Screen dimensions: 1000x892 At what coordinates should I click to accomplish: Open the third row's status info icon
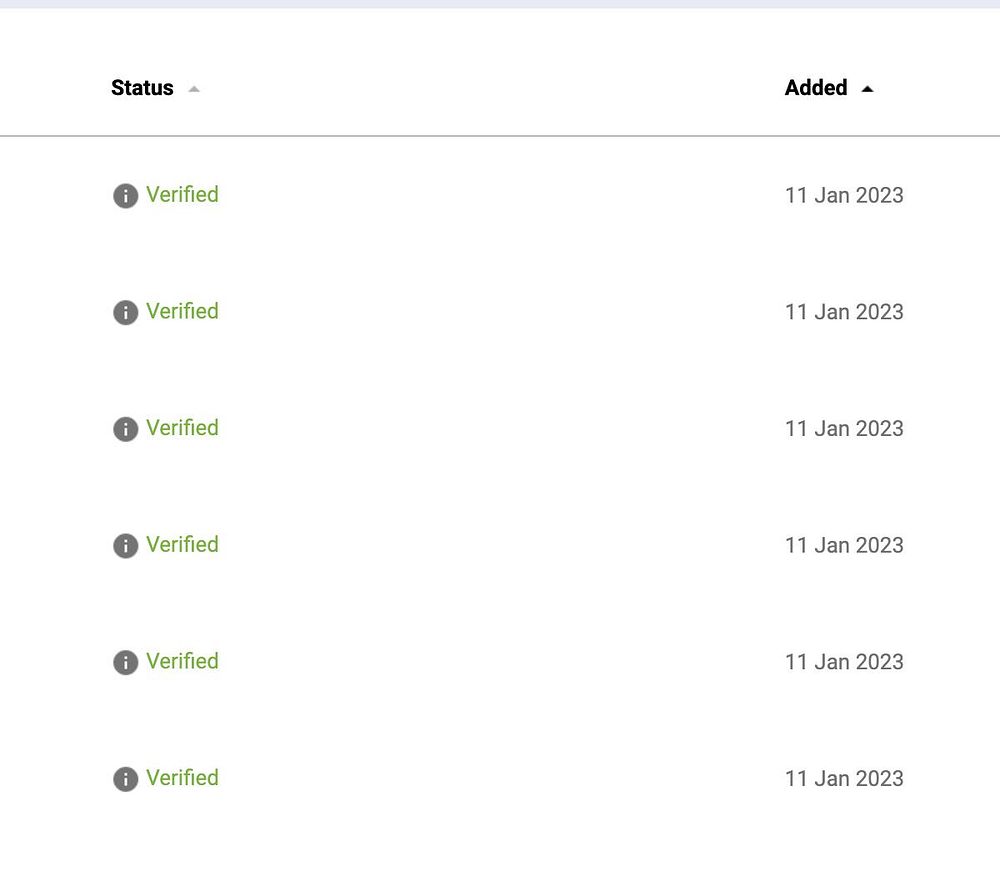point(125,429)
